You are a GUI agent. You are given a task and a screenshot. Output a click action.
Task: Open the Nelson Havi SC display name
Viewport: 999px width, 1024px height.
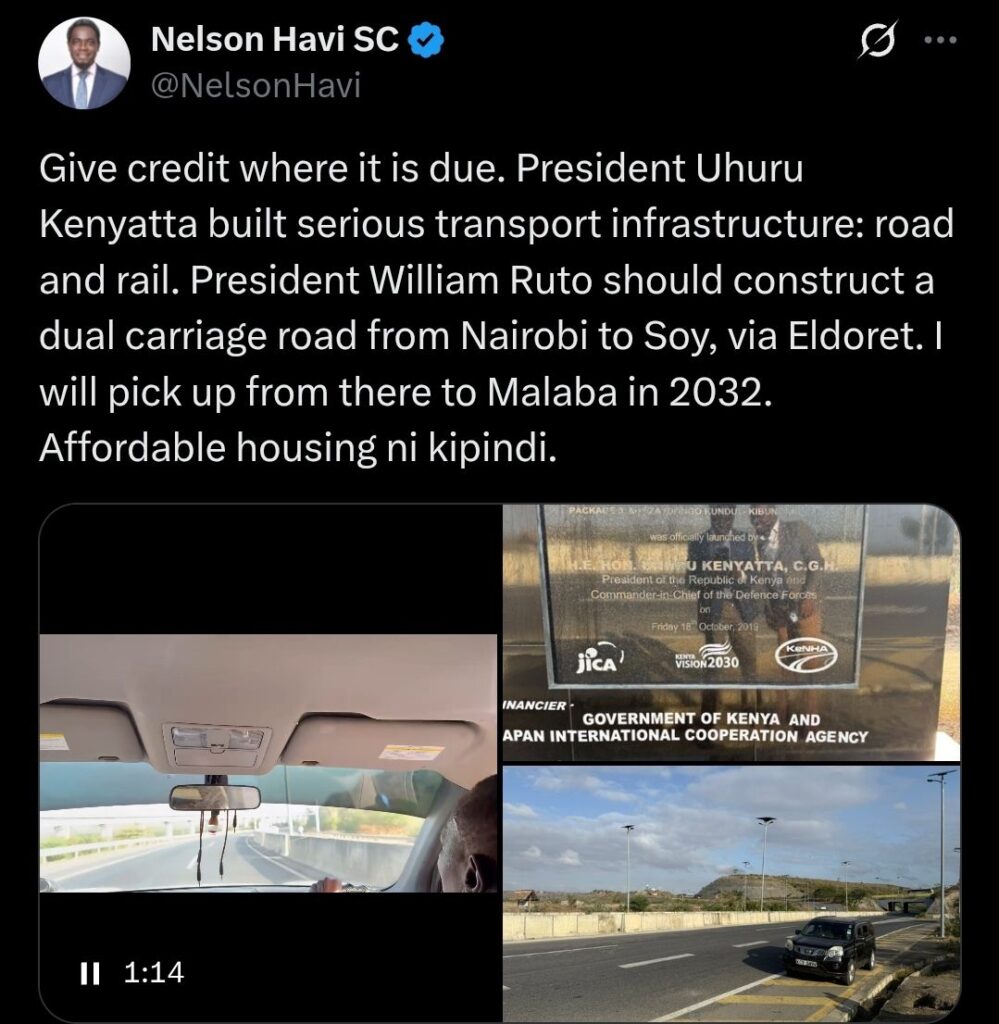[x=274, y=39]
